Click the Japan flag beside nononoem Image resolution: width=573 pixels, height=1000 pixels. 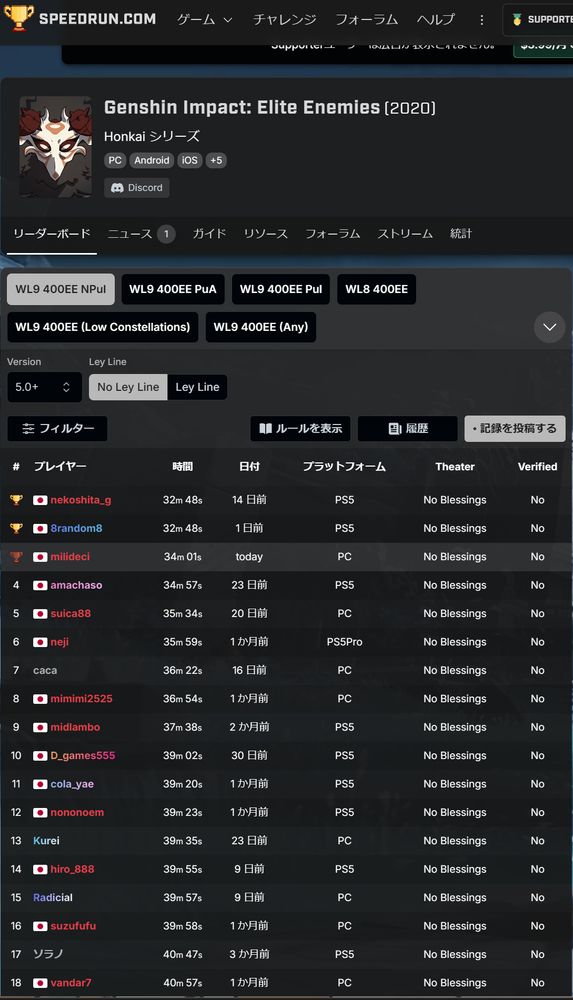coord(40,812)
